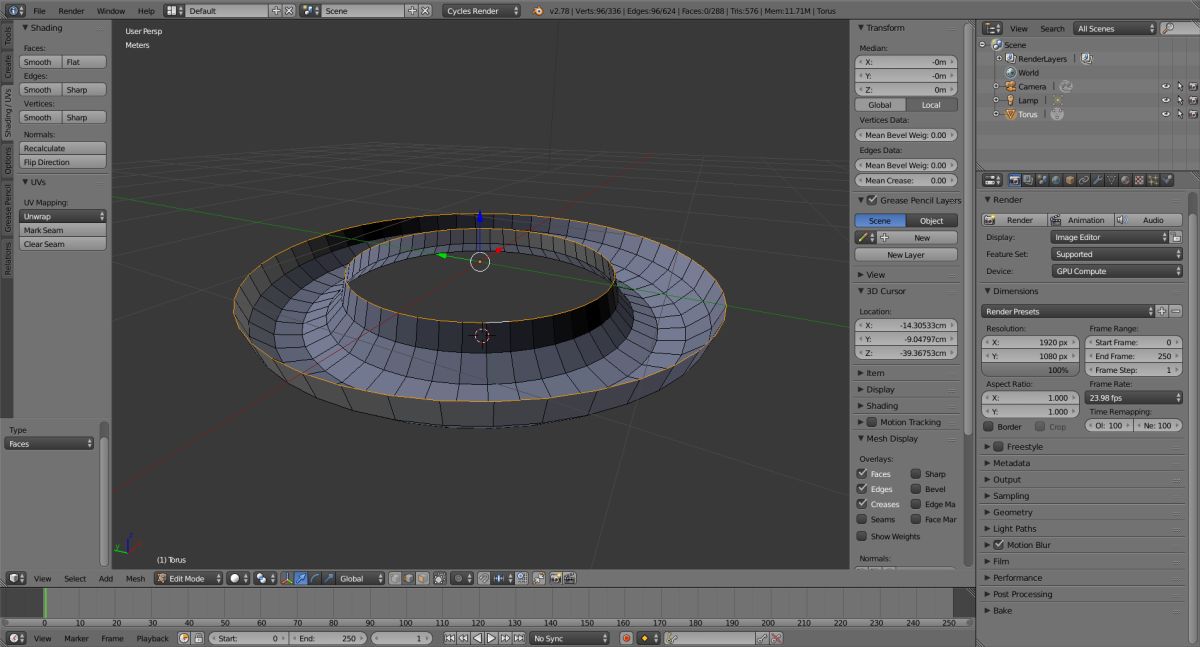Open the World properties tab icon
1200x647 pixels.
(x=1055, y=180)
